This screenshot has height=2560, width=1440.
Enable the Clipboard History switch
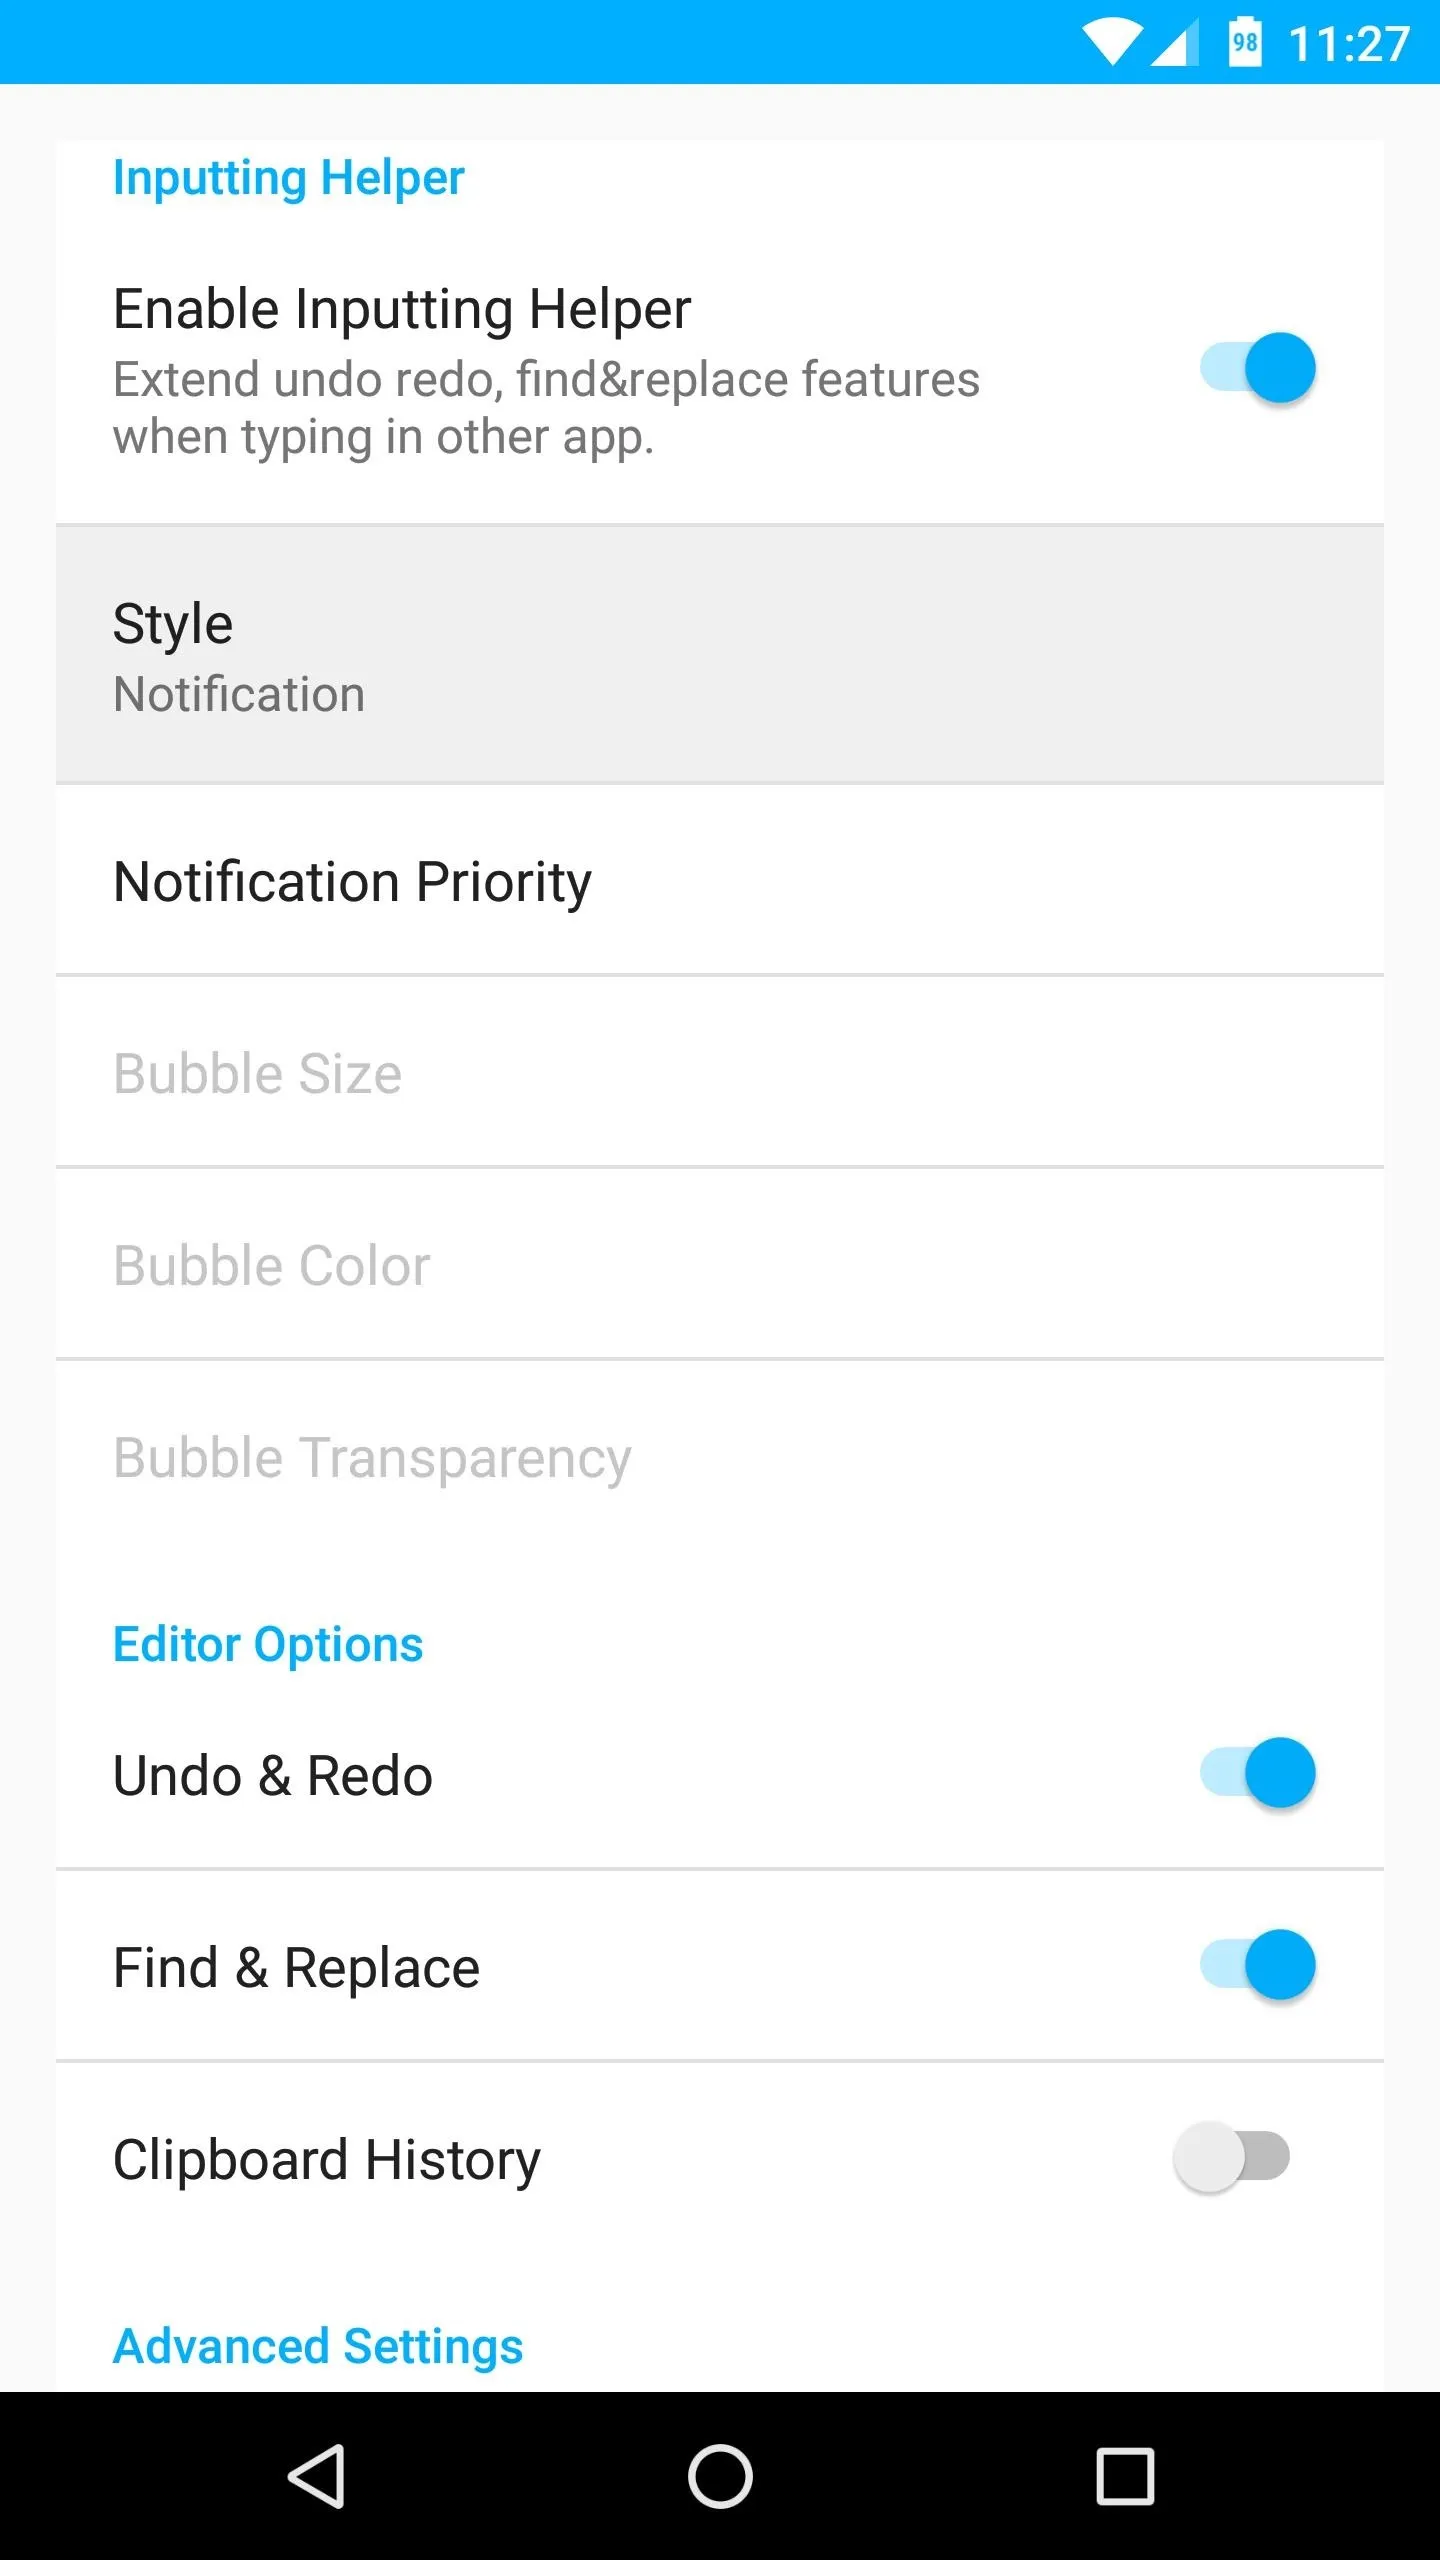coord(1232,2157)
